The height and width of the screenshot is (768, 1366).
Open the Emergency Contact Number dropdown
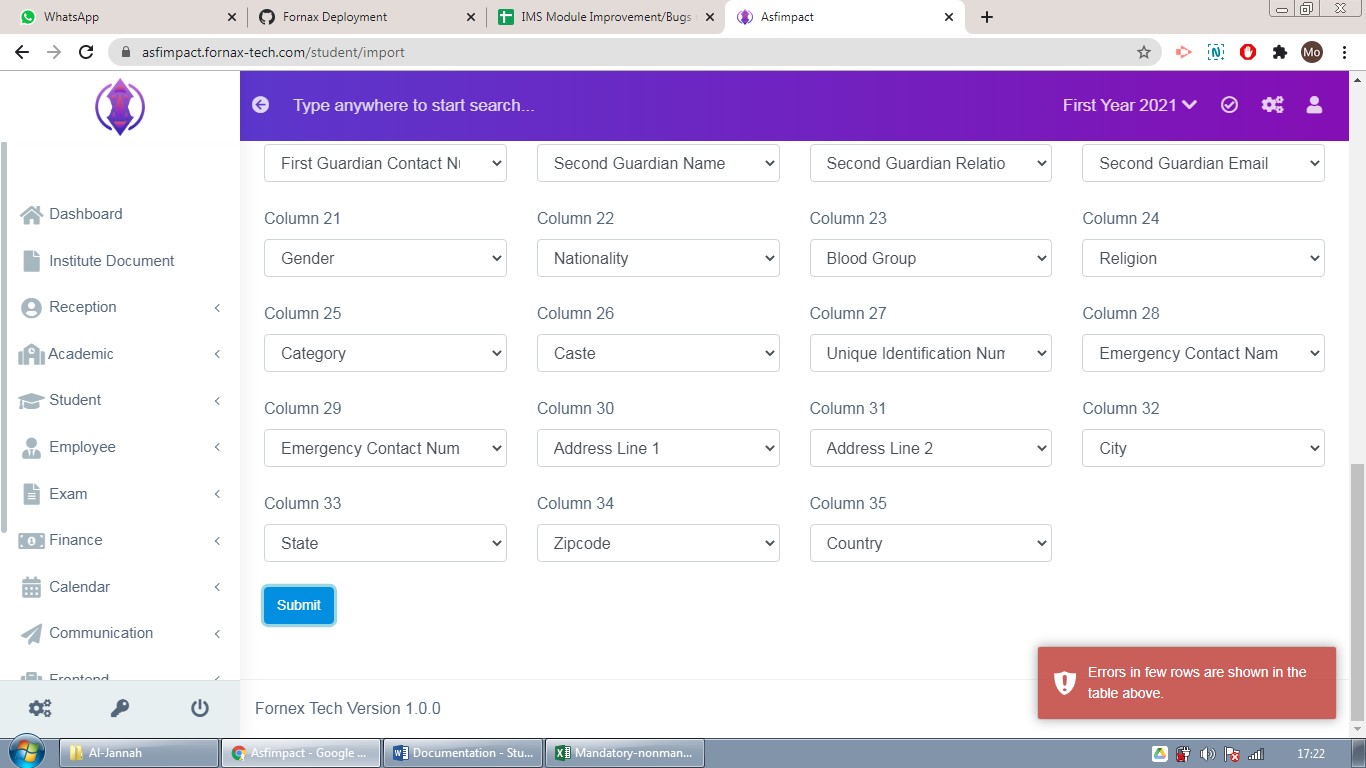click(385, 448)
